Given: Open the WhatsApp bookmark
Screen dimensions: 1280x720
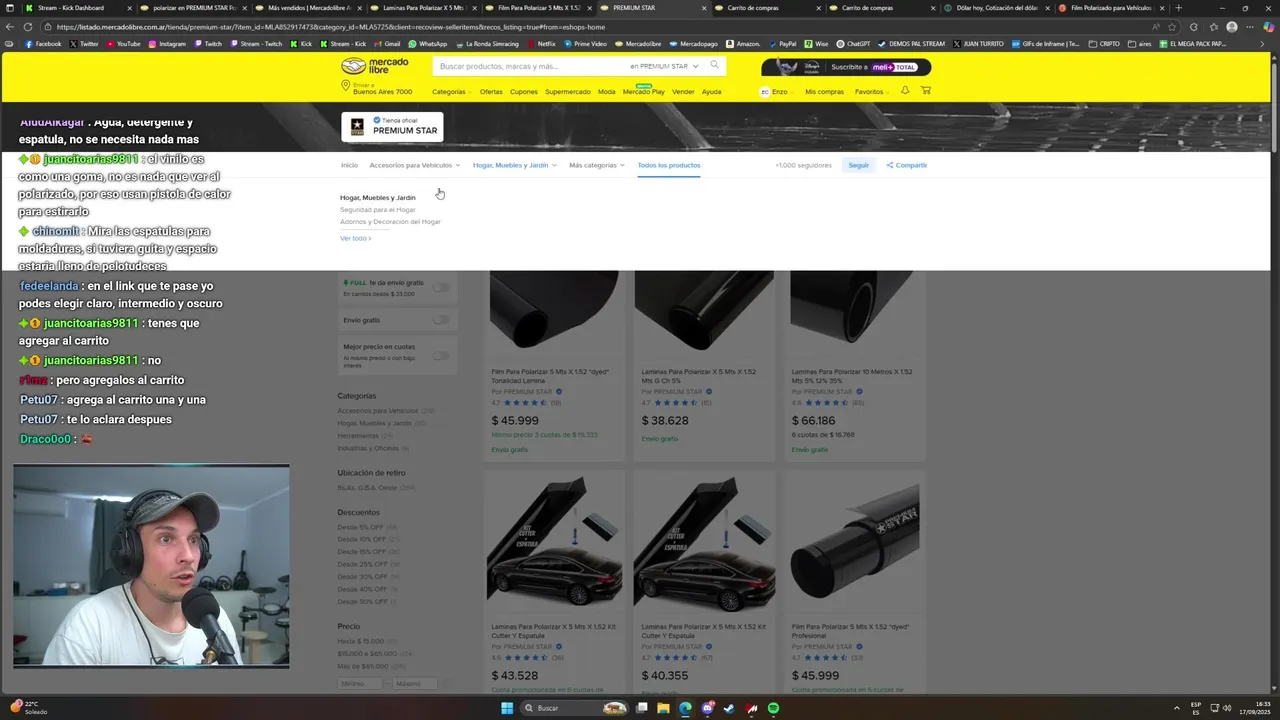Looking at the screenshot, I should click(x=428, y=44).
